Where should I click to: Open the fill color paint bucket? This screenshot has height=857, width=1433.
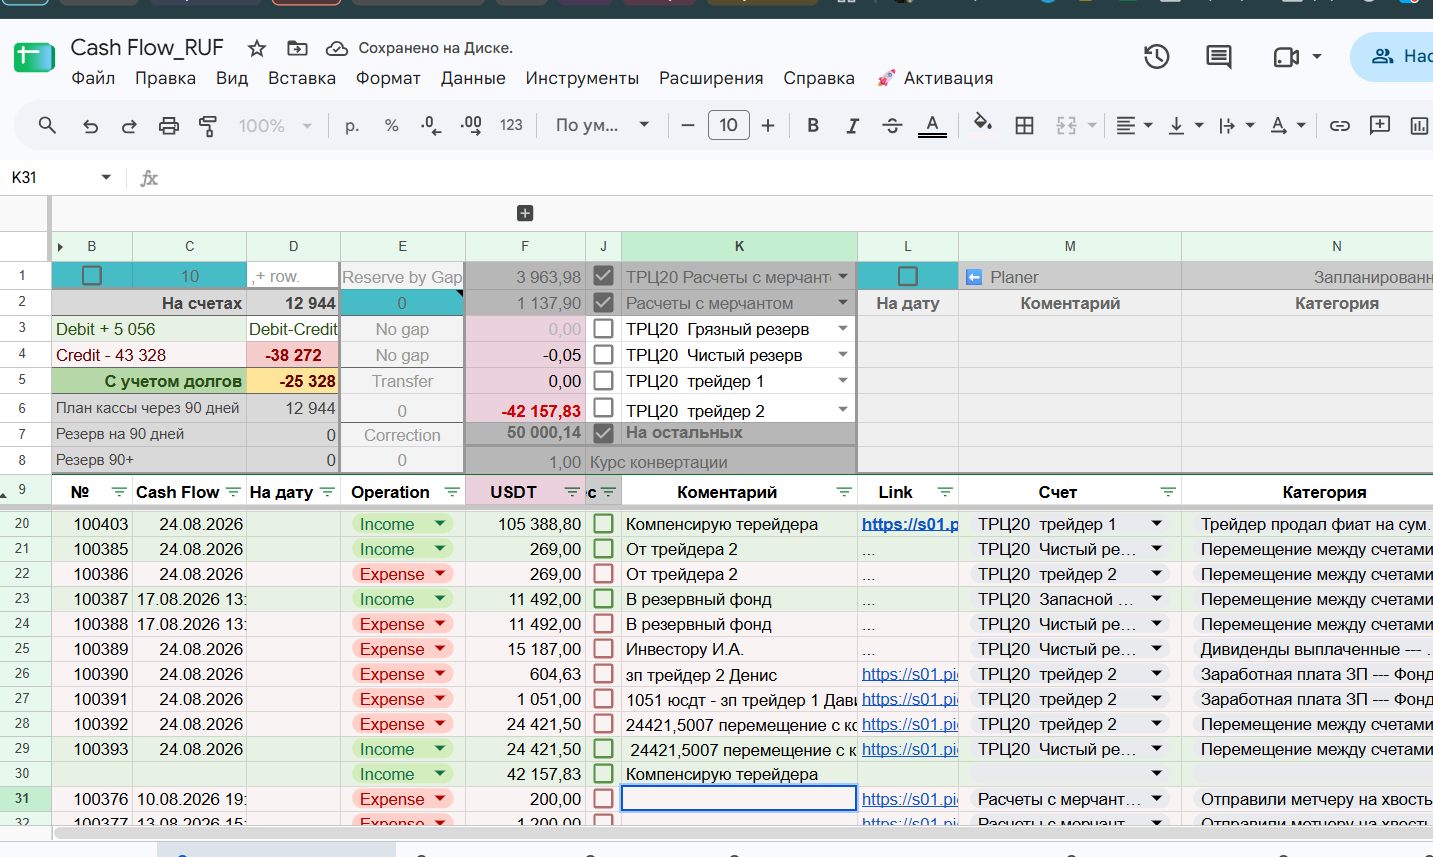[983, 124]
